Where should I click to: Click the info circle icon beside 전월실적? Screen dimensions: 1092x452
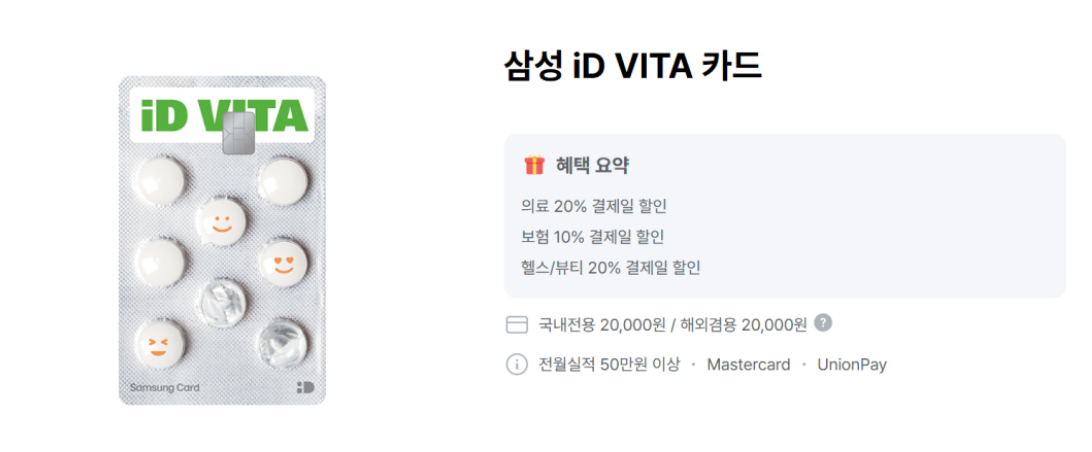coord(516,364)
